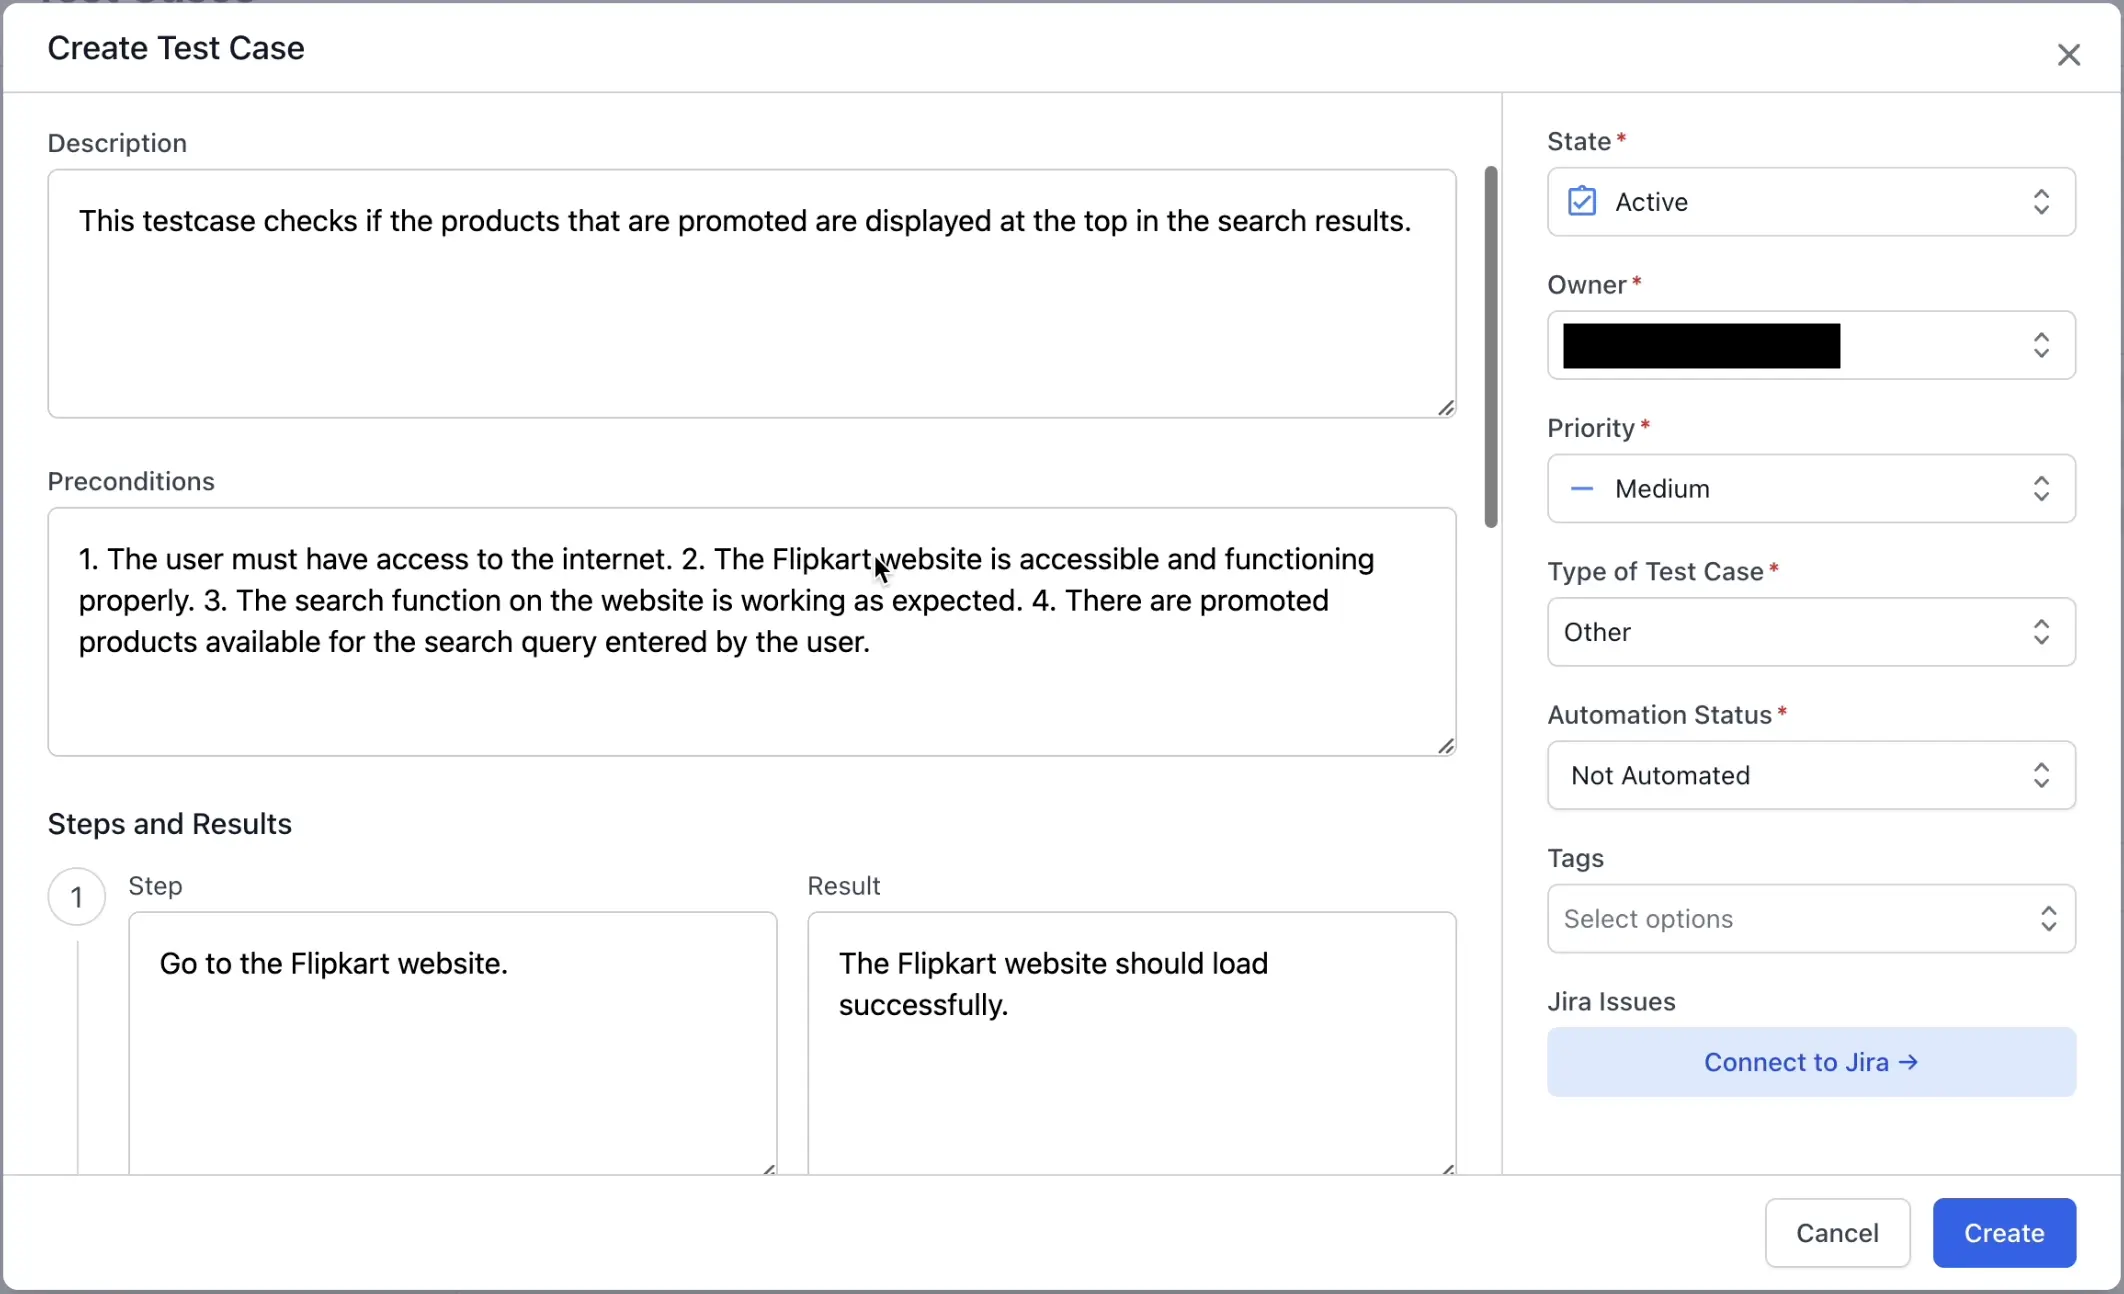Click the Medium priority dash icon
Viewport: 2124px width, 1294px height.
[x=1582, y=489]
